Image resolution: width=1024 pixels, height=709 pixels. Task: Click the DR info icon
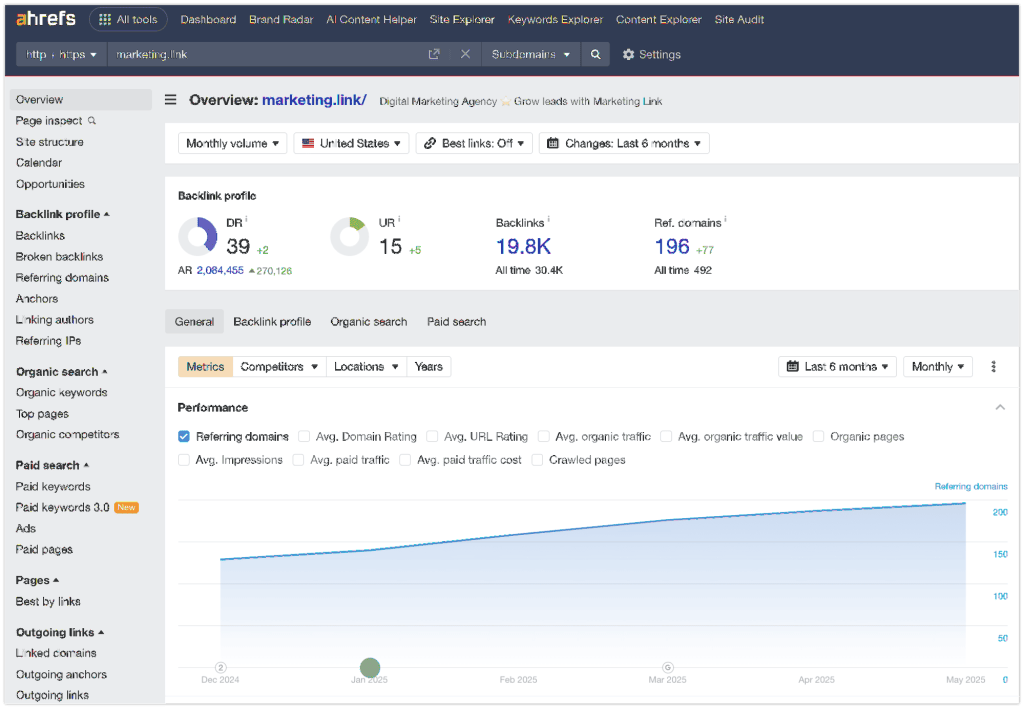[246, 219]
